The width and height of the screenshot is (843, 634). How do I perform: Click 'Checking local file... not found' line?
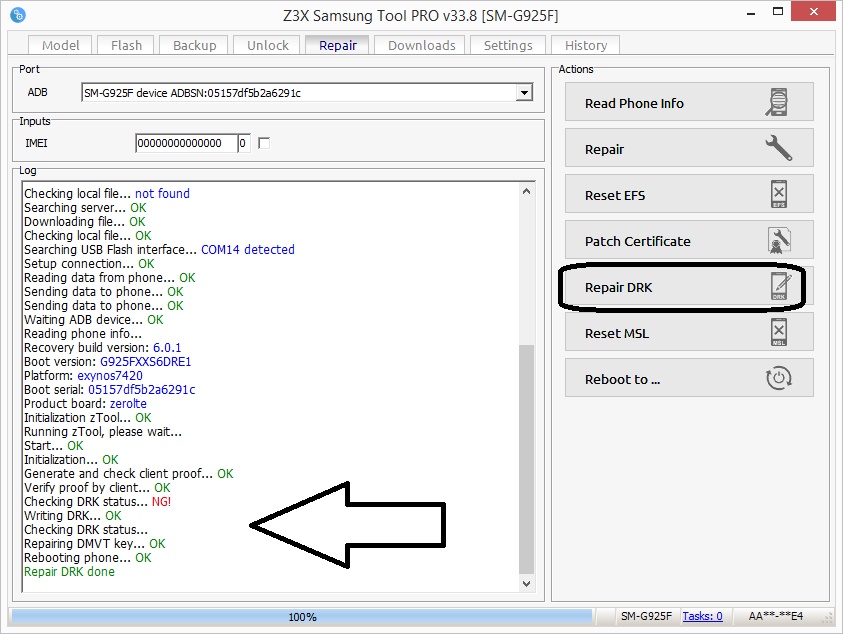pos(106,194)
